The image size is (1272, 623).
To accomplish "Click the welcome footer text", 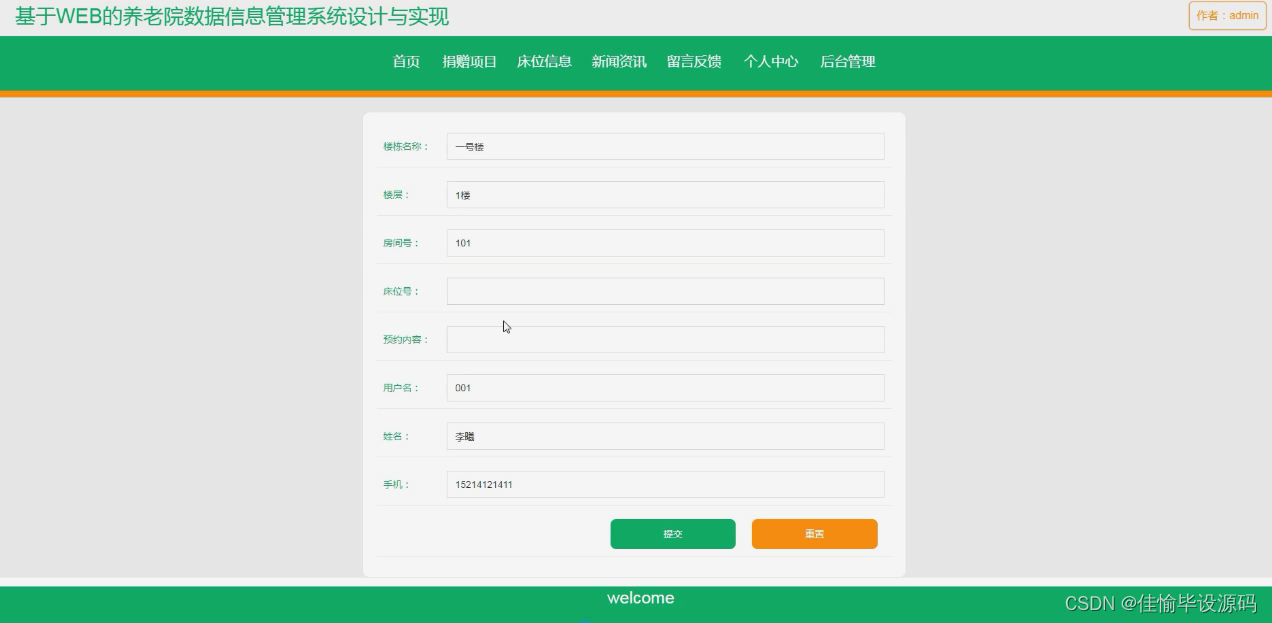I will click(640, 598).
